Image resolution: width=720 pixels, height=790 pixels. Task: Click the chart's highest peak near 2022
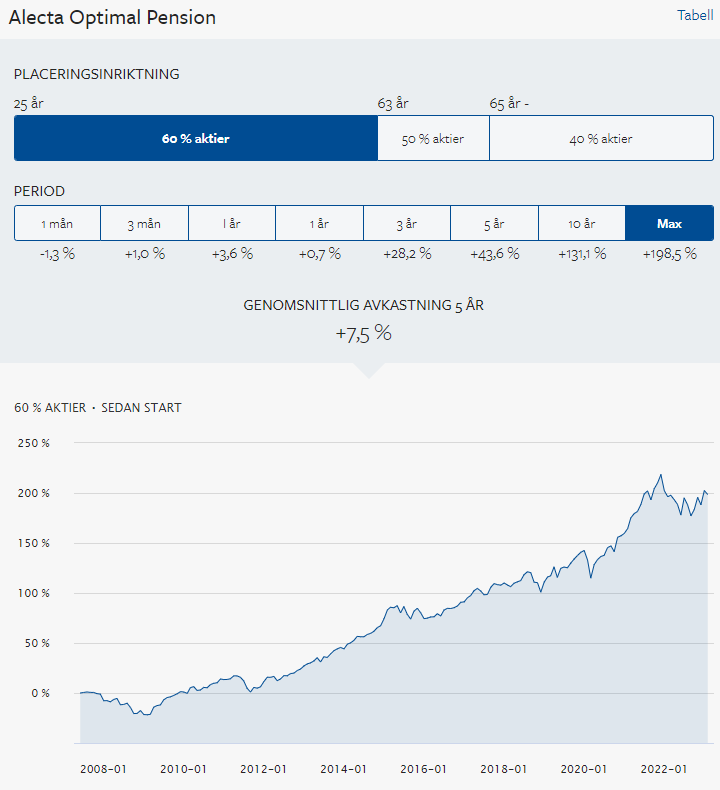point(661,475)
